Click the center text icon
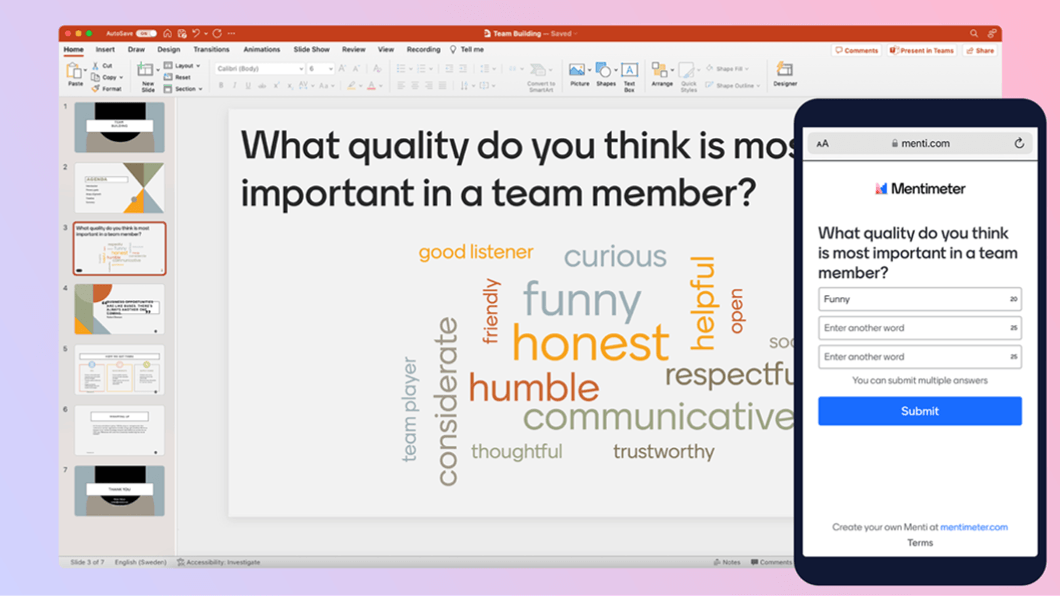This screenshot has width=1060, height=596. [415, 86]
